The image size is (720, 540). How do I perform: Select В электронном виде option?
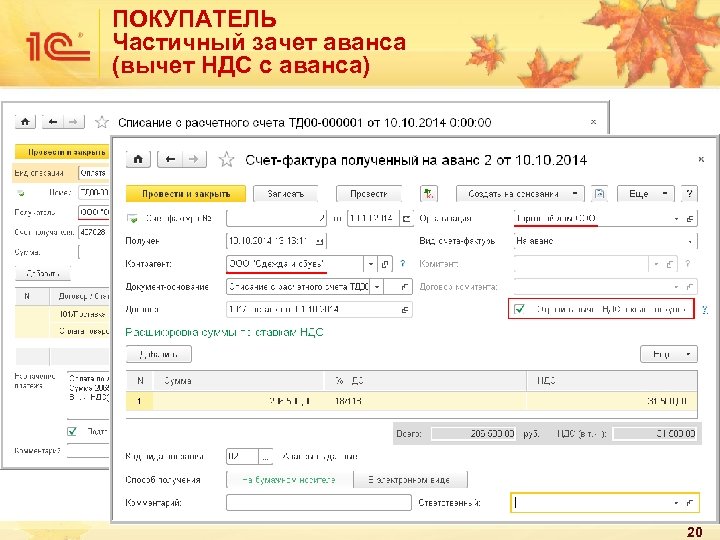click(x=410, y=480)
